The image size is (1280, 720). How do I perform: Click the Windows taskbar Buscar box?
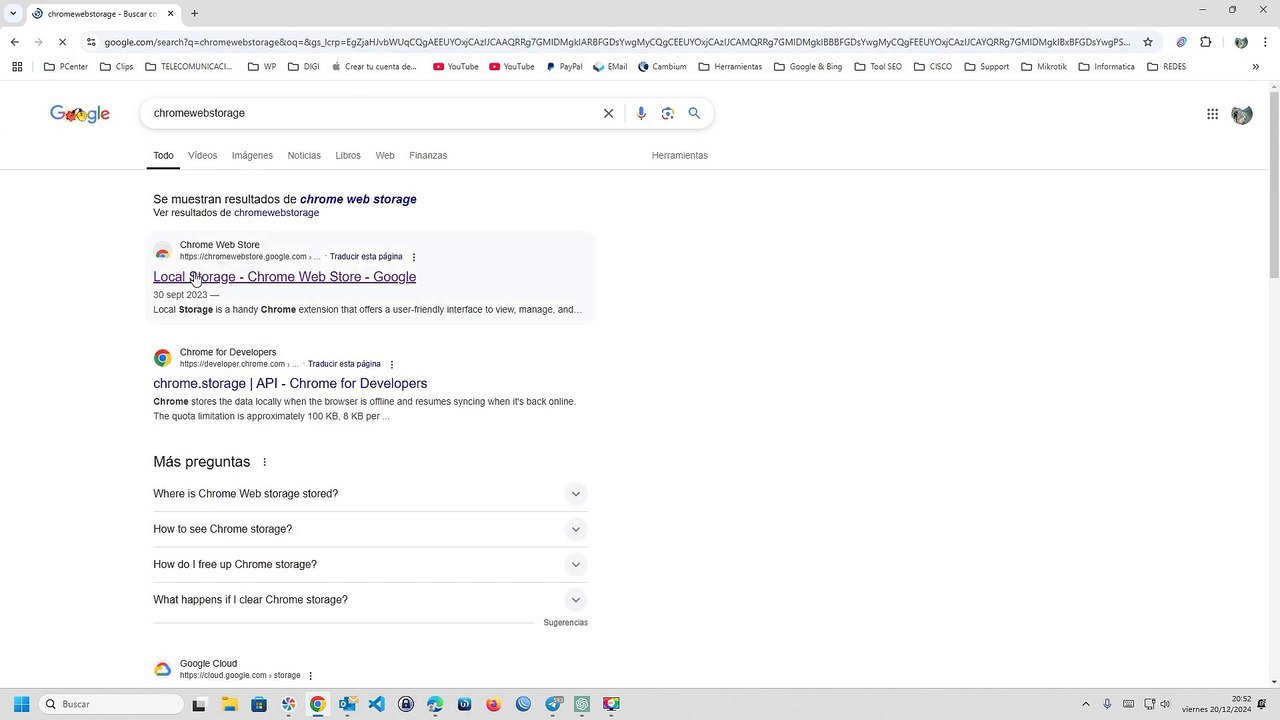(x=109, y=704)
